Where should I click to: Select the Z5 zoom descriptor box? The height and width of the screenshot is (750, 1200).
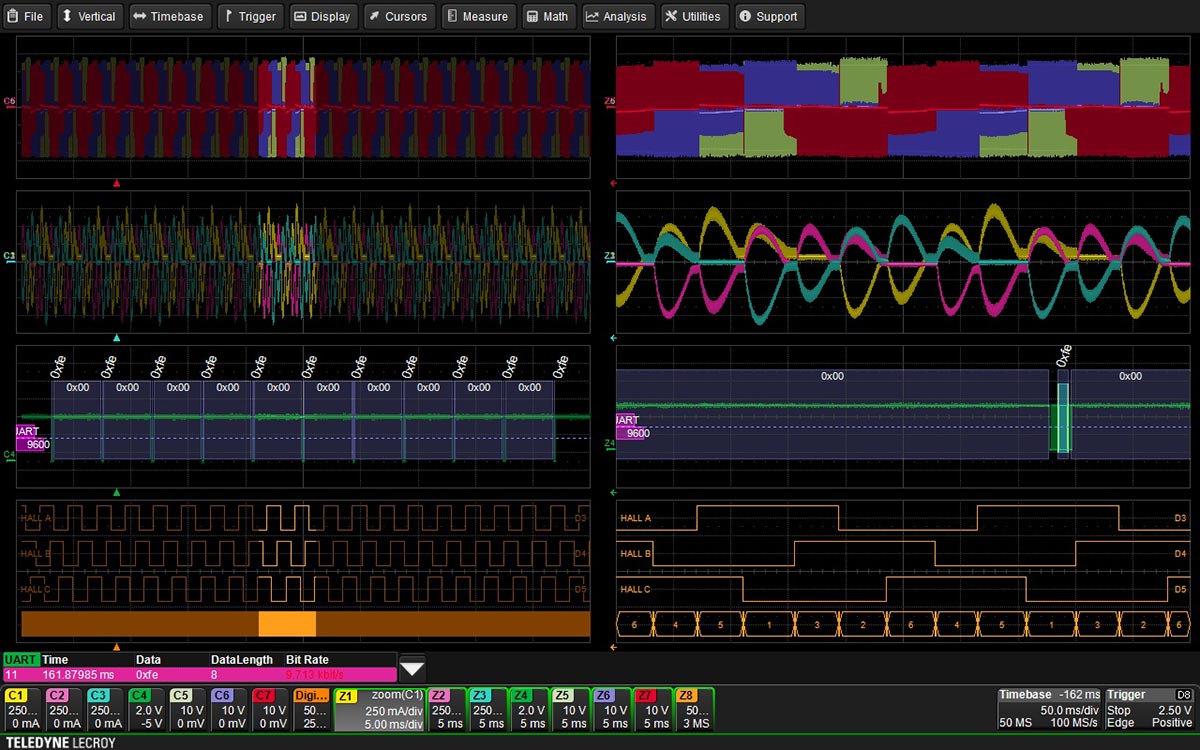tap(570, 709)
